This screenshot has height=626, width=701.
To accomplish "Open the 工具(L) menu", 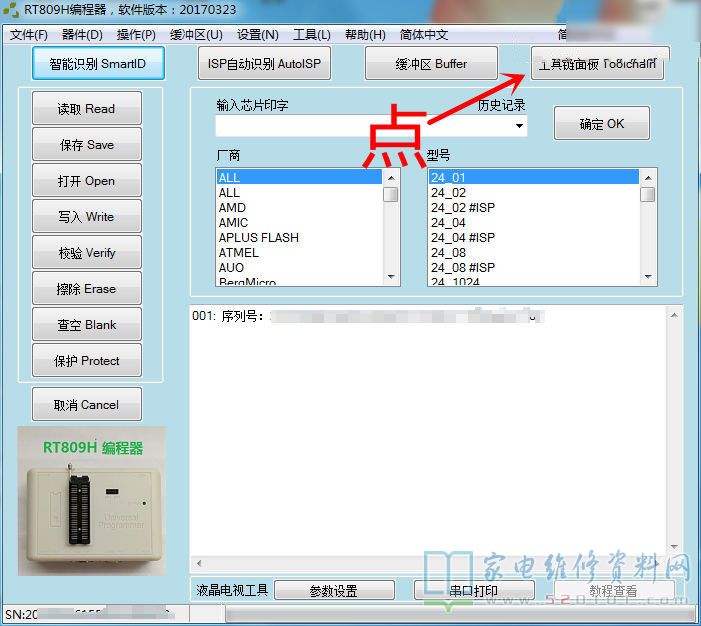I will click(311, 35).
